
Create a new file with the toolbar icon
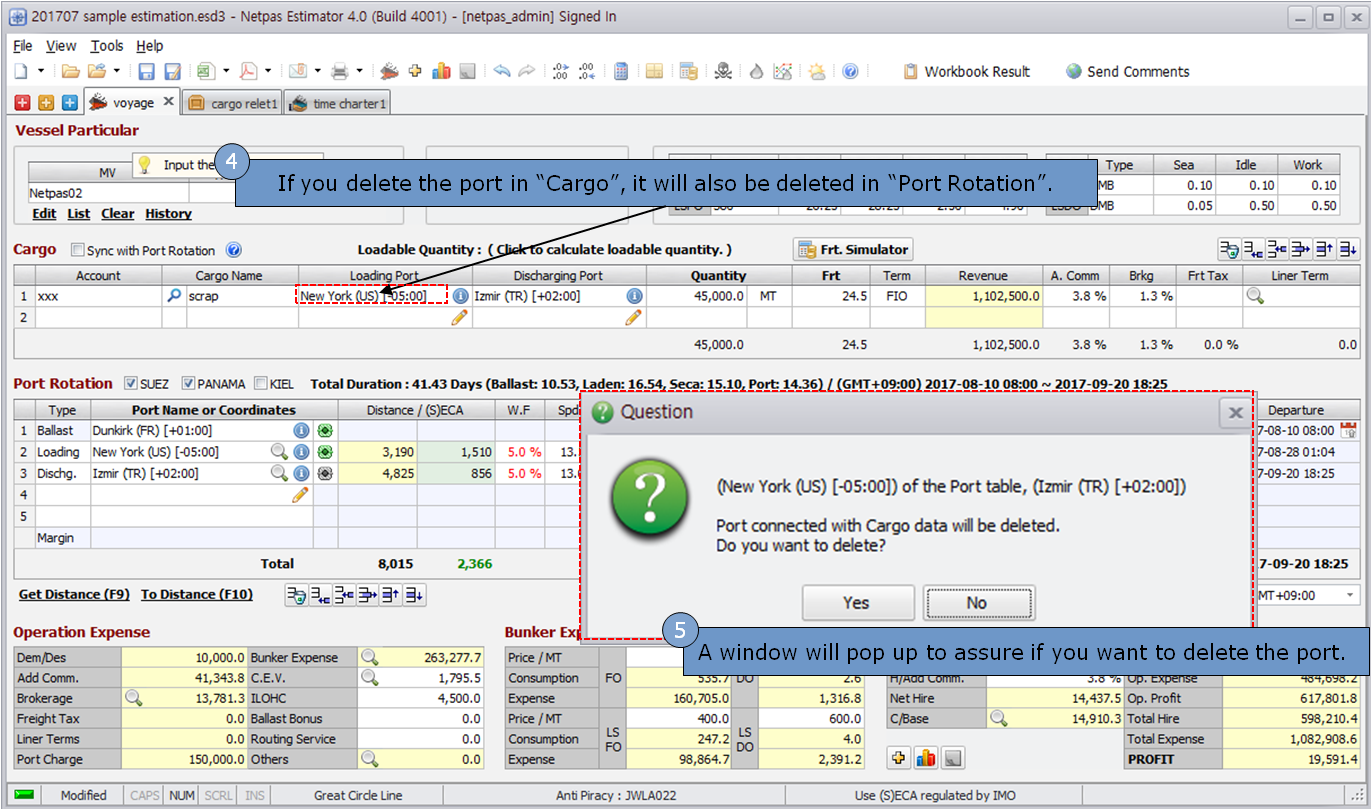pyautogui.click(x=21, y=71)
